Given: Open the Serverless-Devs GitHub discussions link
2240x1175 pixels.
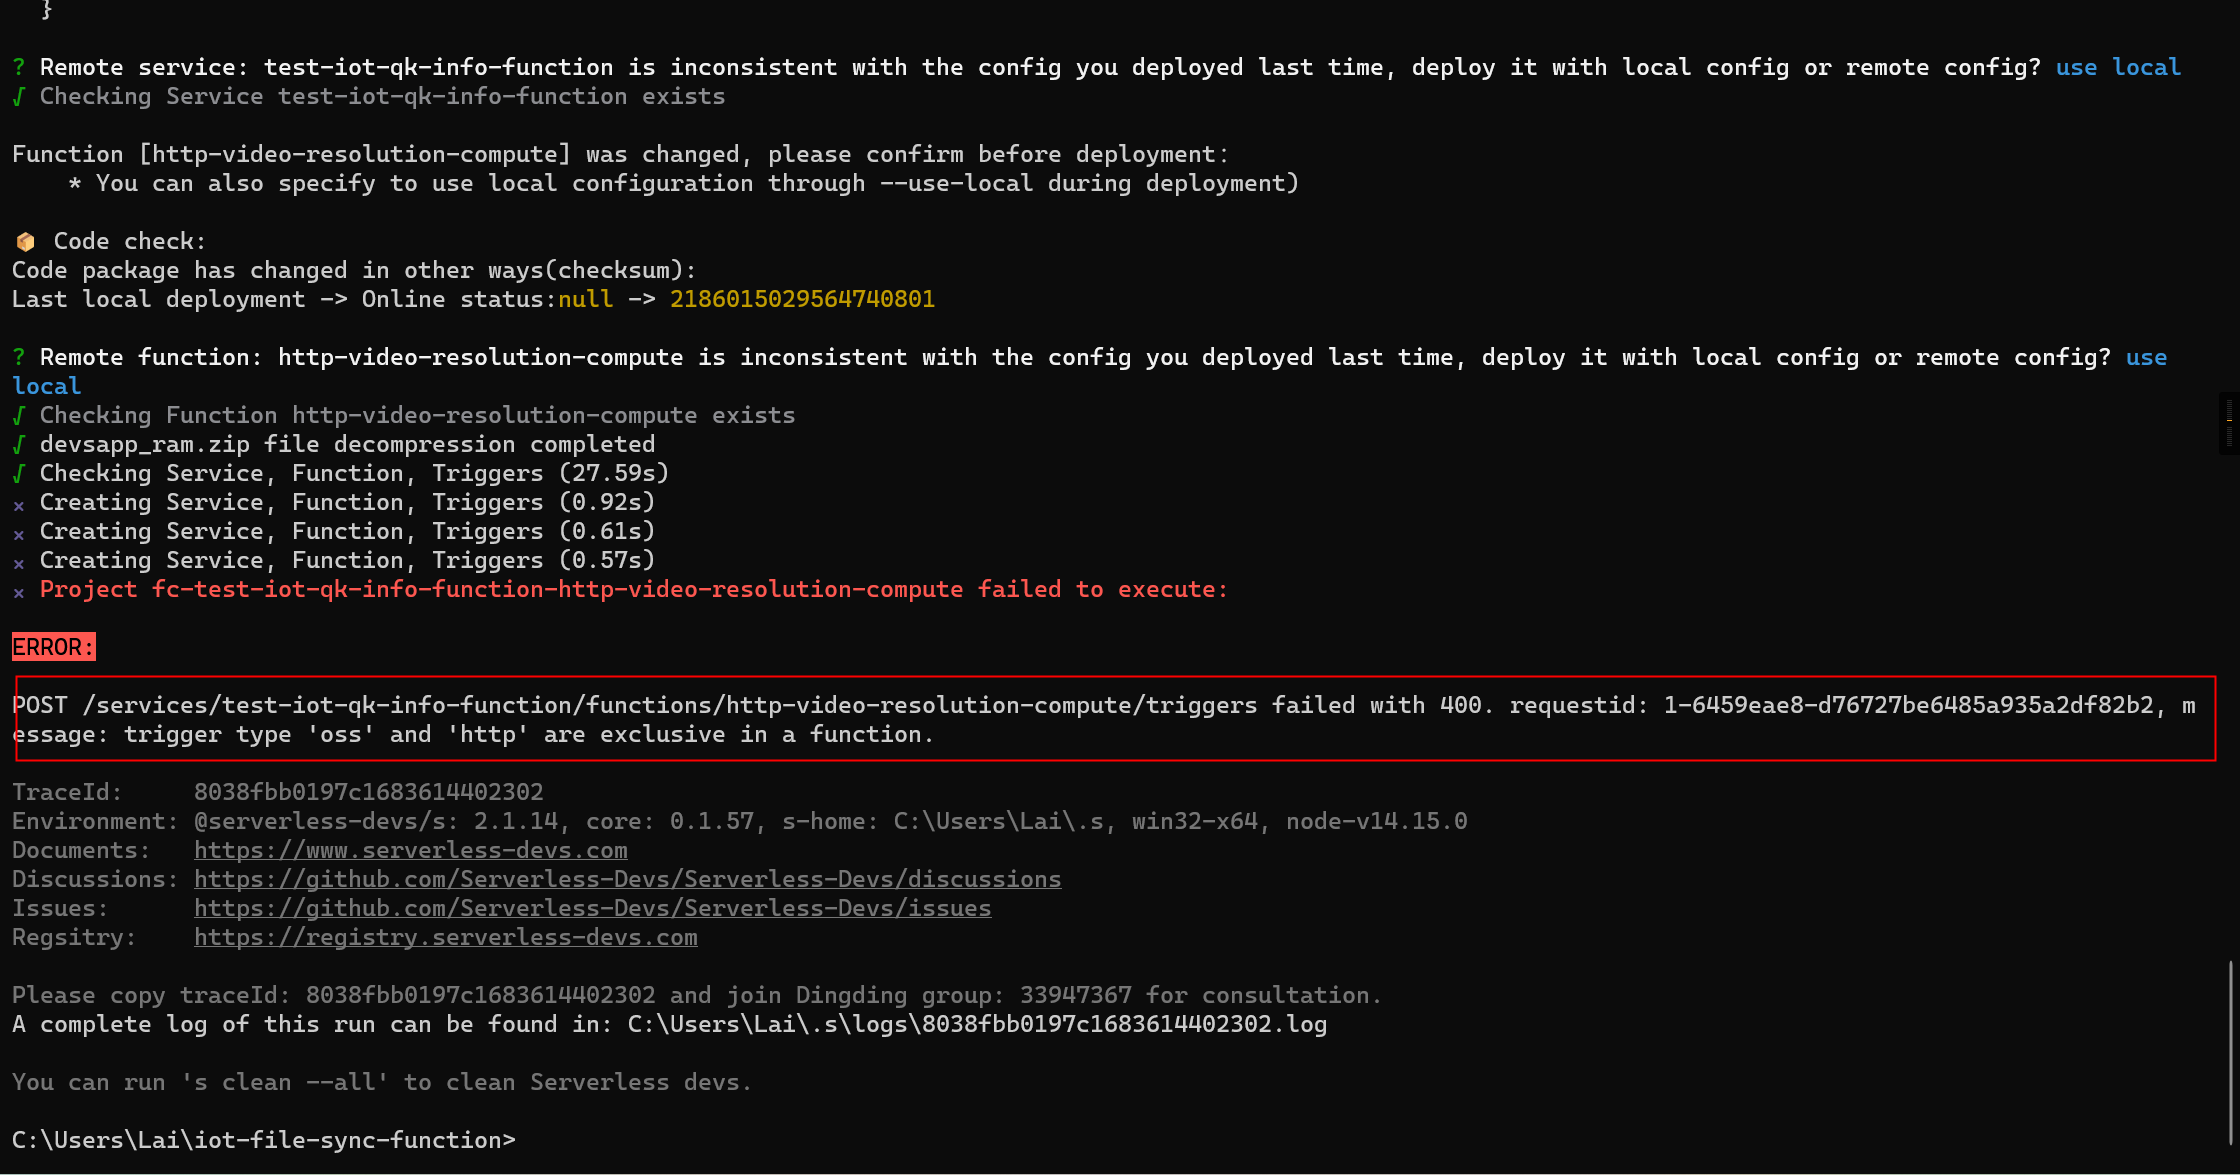Looking at the screenshot, I should [627, 879].
